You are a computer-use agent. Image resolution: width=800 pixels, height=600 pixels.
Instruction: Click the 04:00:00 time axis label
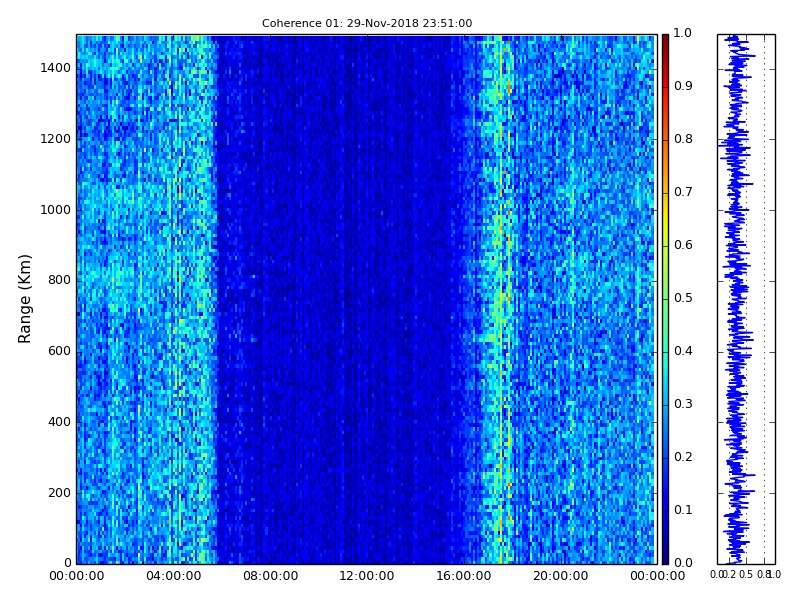click(173, 576)
